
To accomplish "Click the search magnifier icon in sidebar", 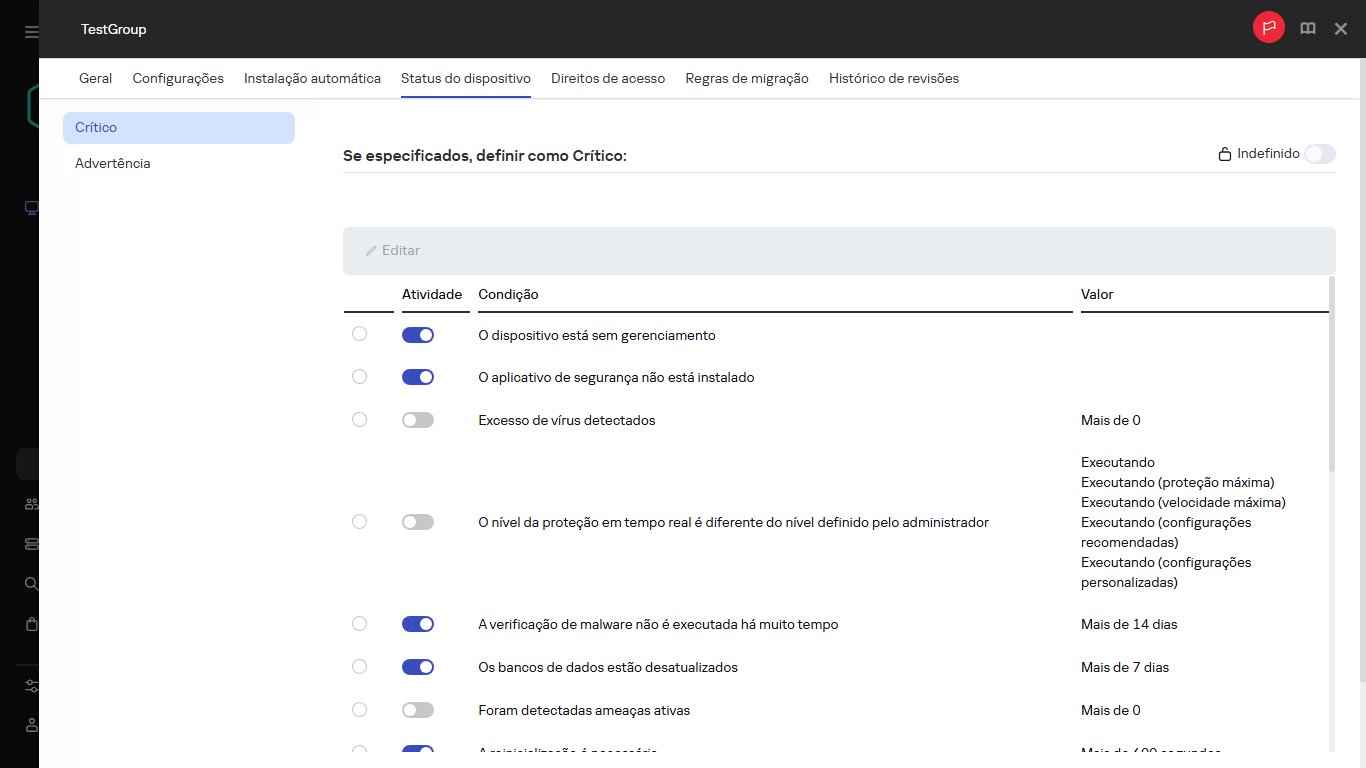I will [x=30, y=583].
